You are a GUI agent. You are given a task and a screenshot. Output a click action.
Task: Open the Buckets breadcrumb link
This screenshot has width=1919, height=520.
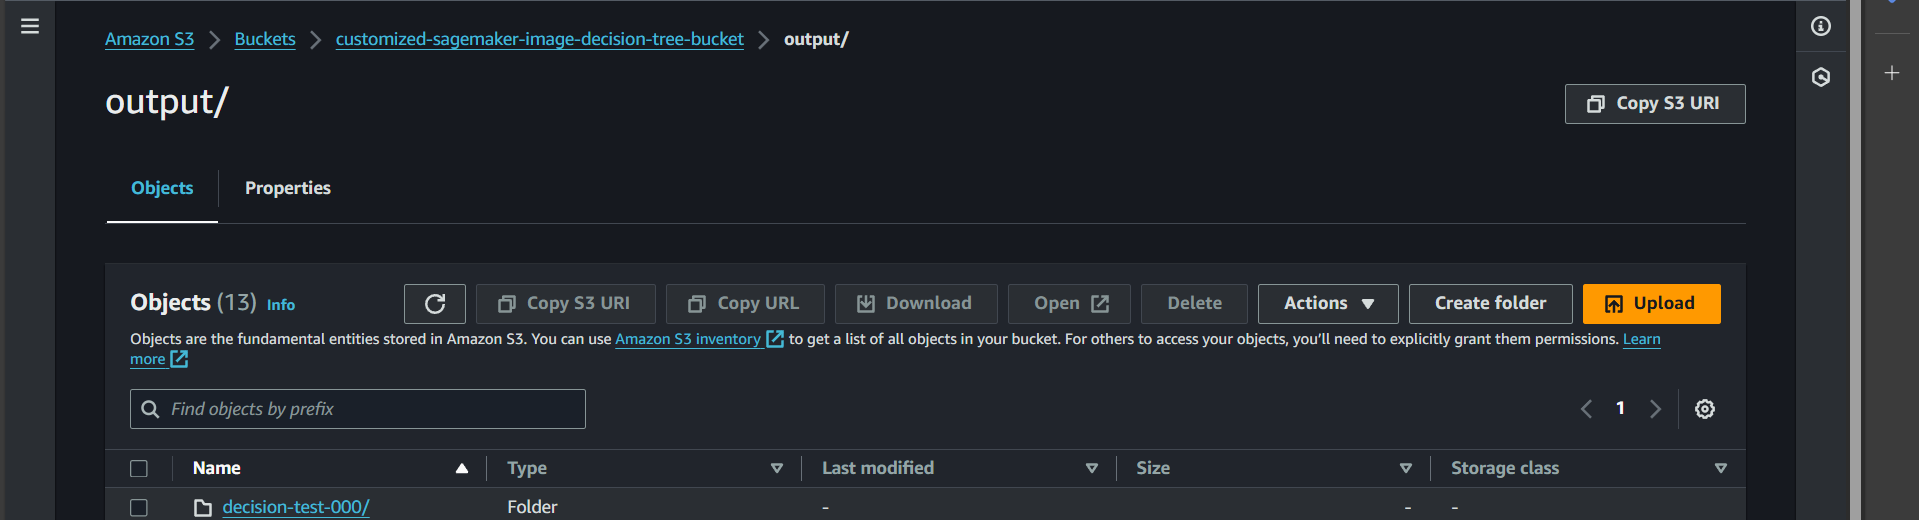(265, 39)
